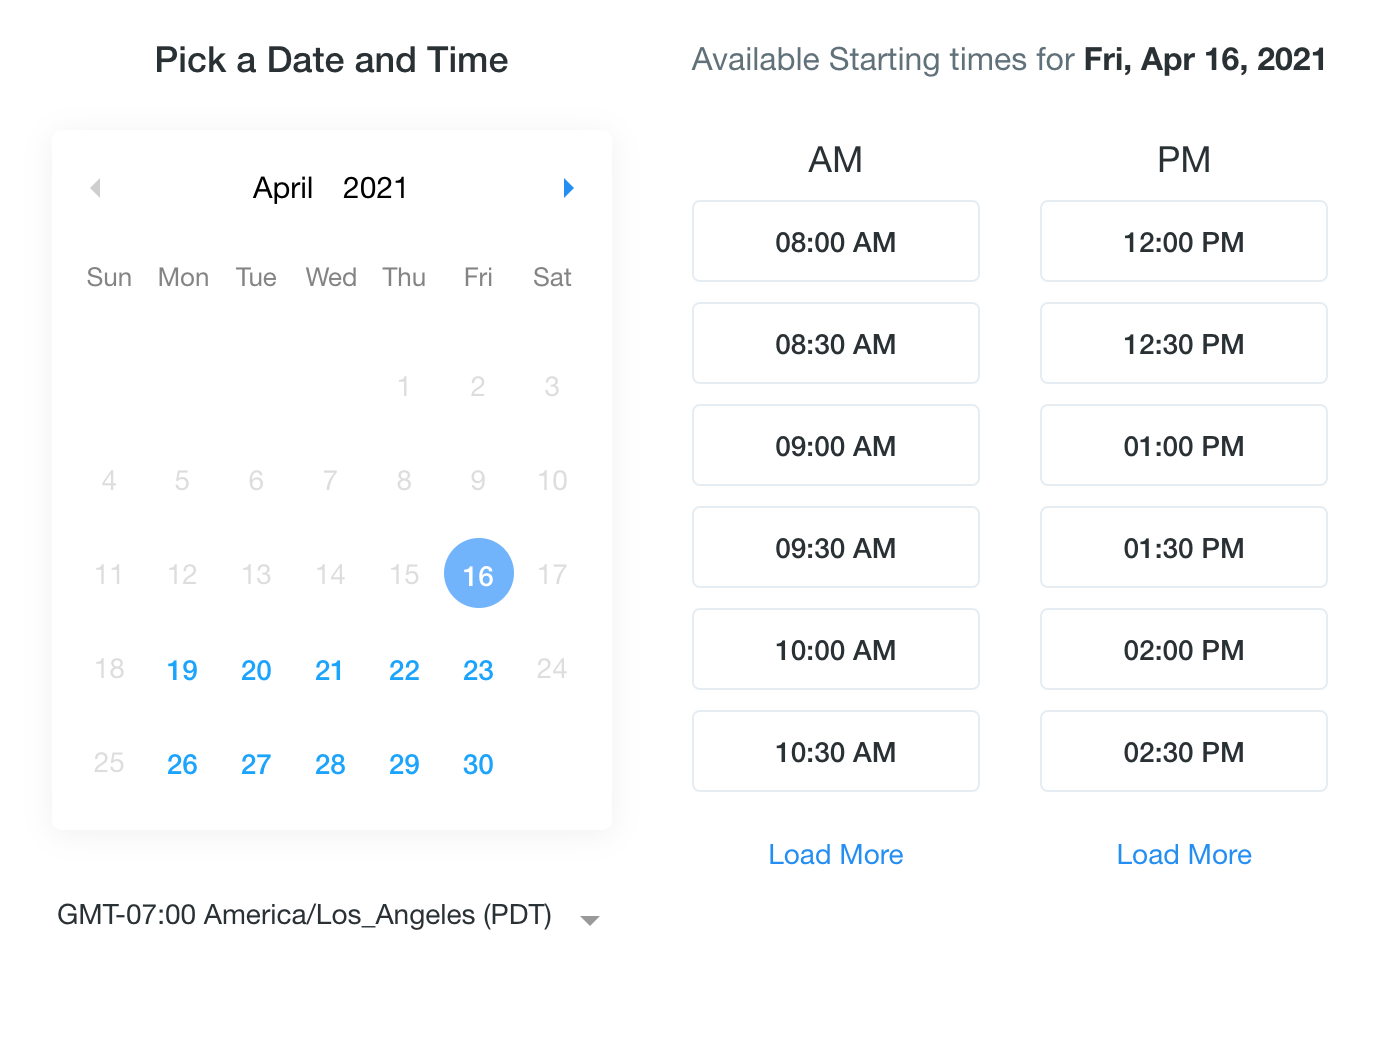Choose the 09:30 AM time slot

click(836, 547)
